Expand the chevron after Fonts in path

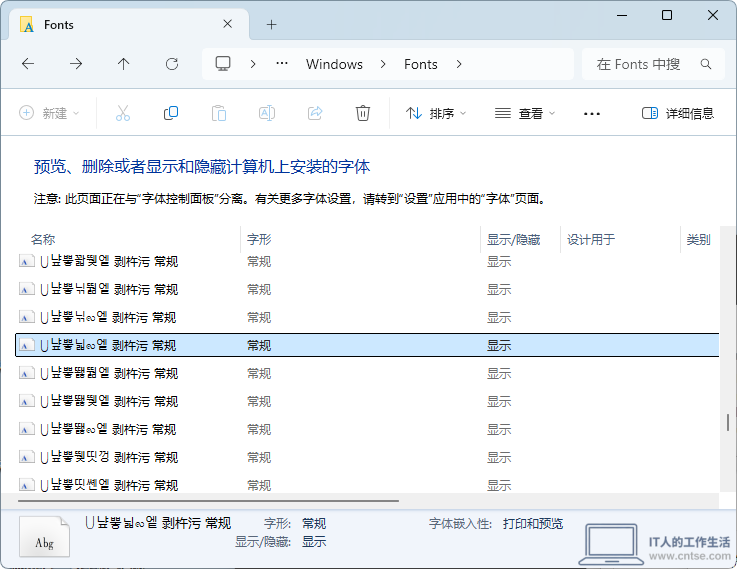(459, 64)
